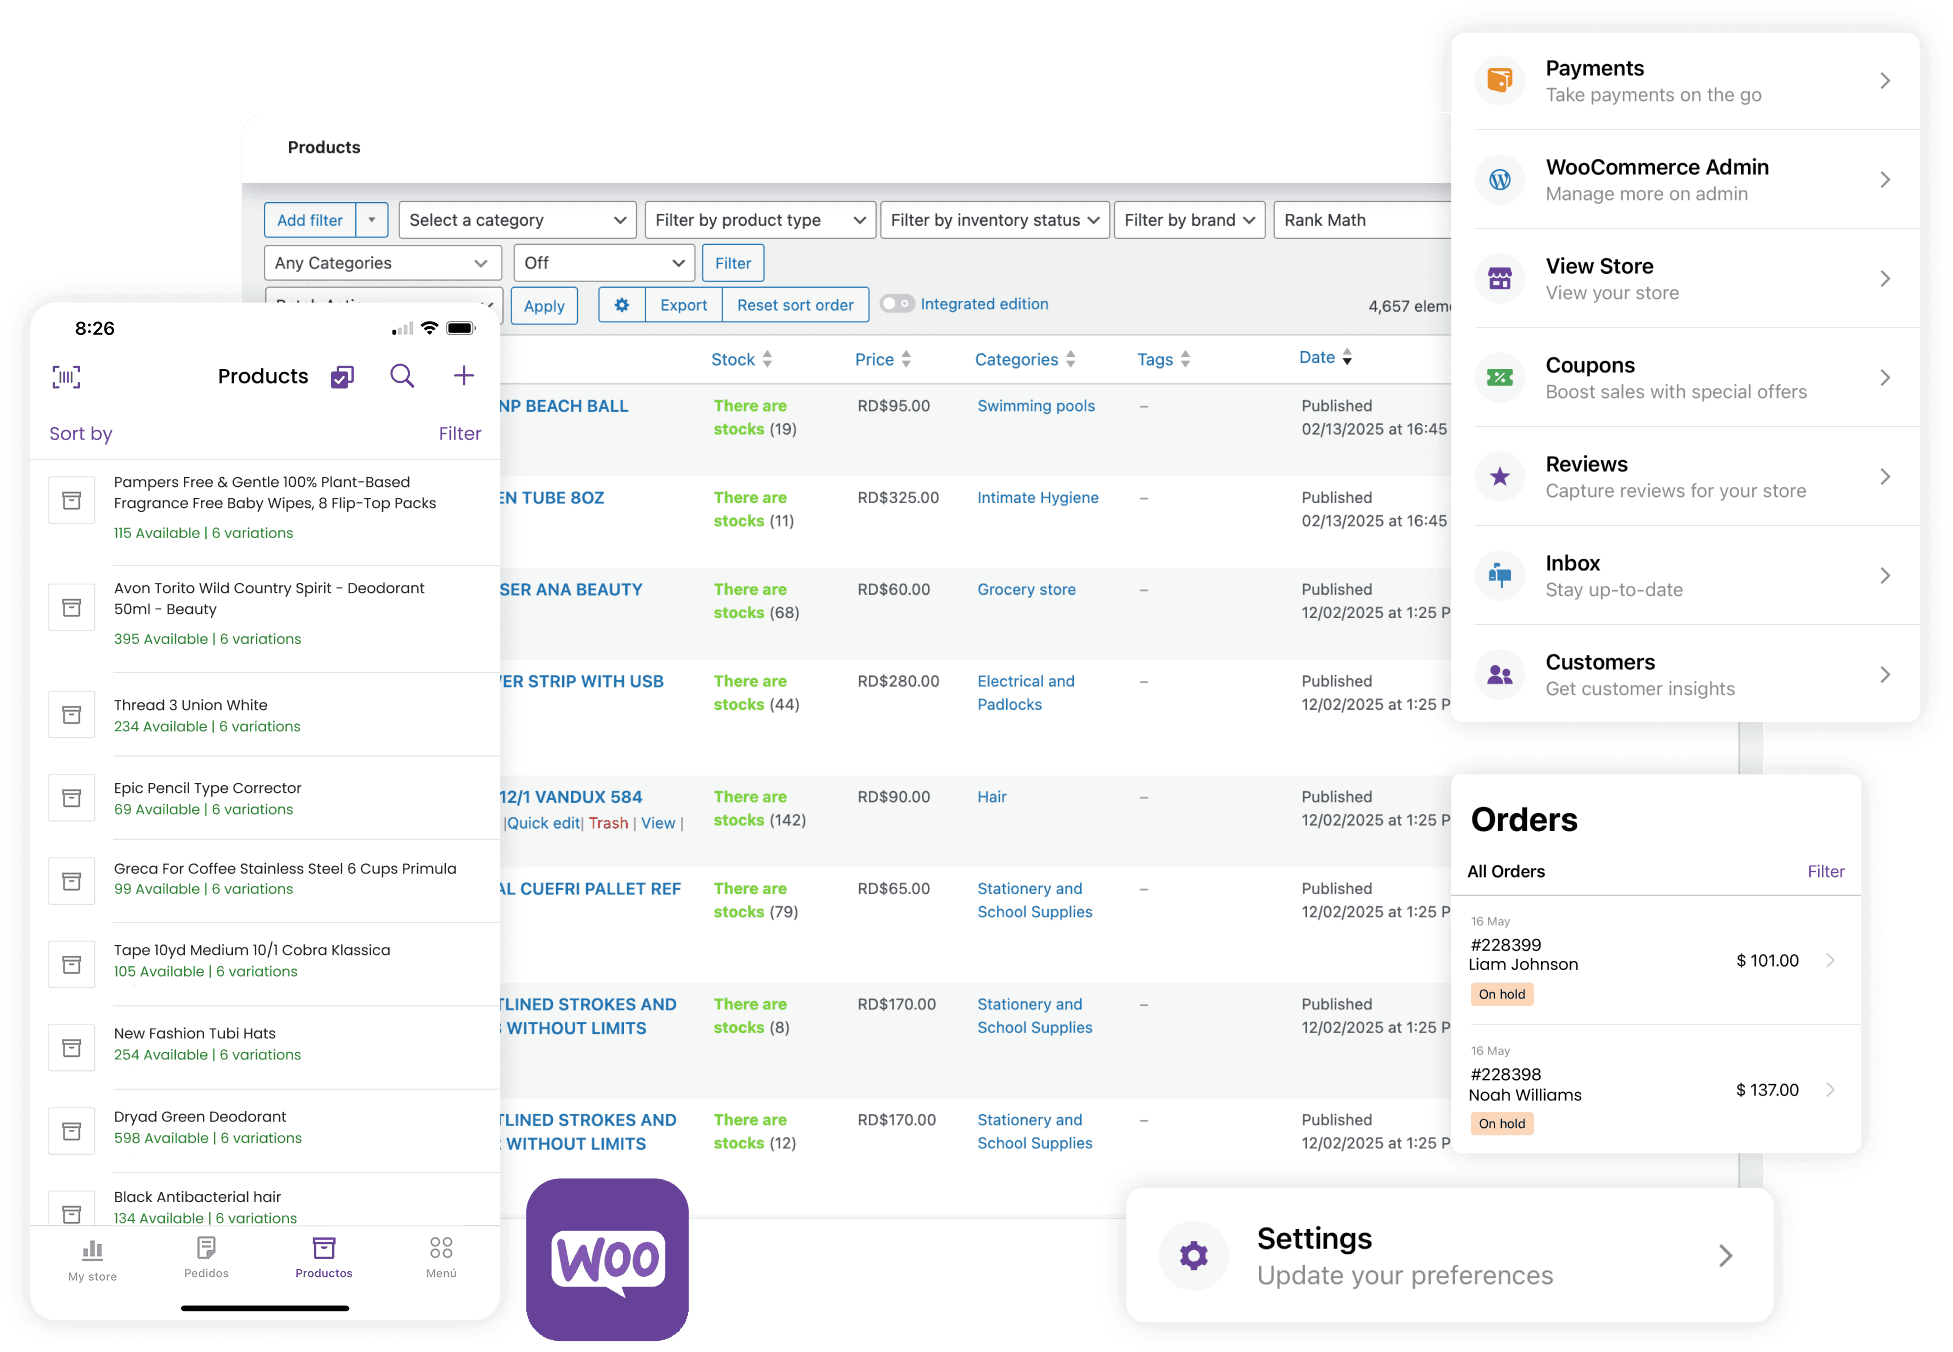This screenshot has width=1953, height=1352.
Task: Open the Any Categories dropdown
Action: [383, 263]
